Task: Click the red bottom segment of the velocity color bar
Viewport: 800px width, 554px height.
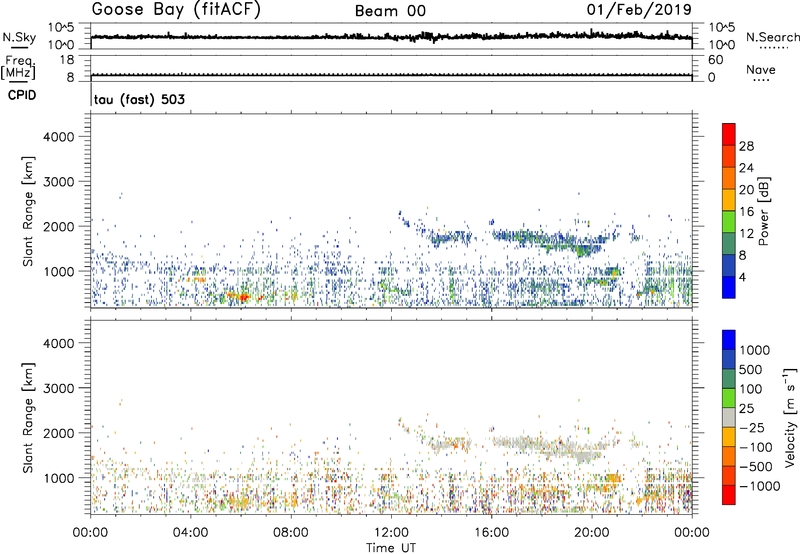Action: pyautogui.click(x=729, y=495)
